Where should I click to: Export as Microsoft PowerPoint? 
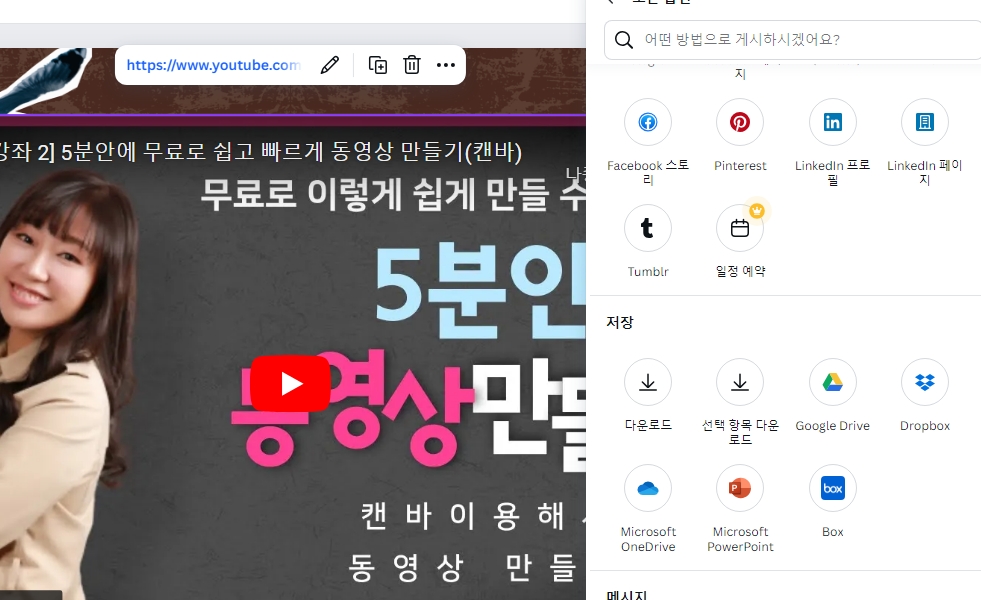(x=739, y=487)
